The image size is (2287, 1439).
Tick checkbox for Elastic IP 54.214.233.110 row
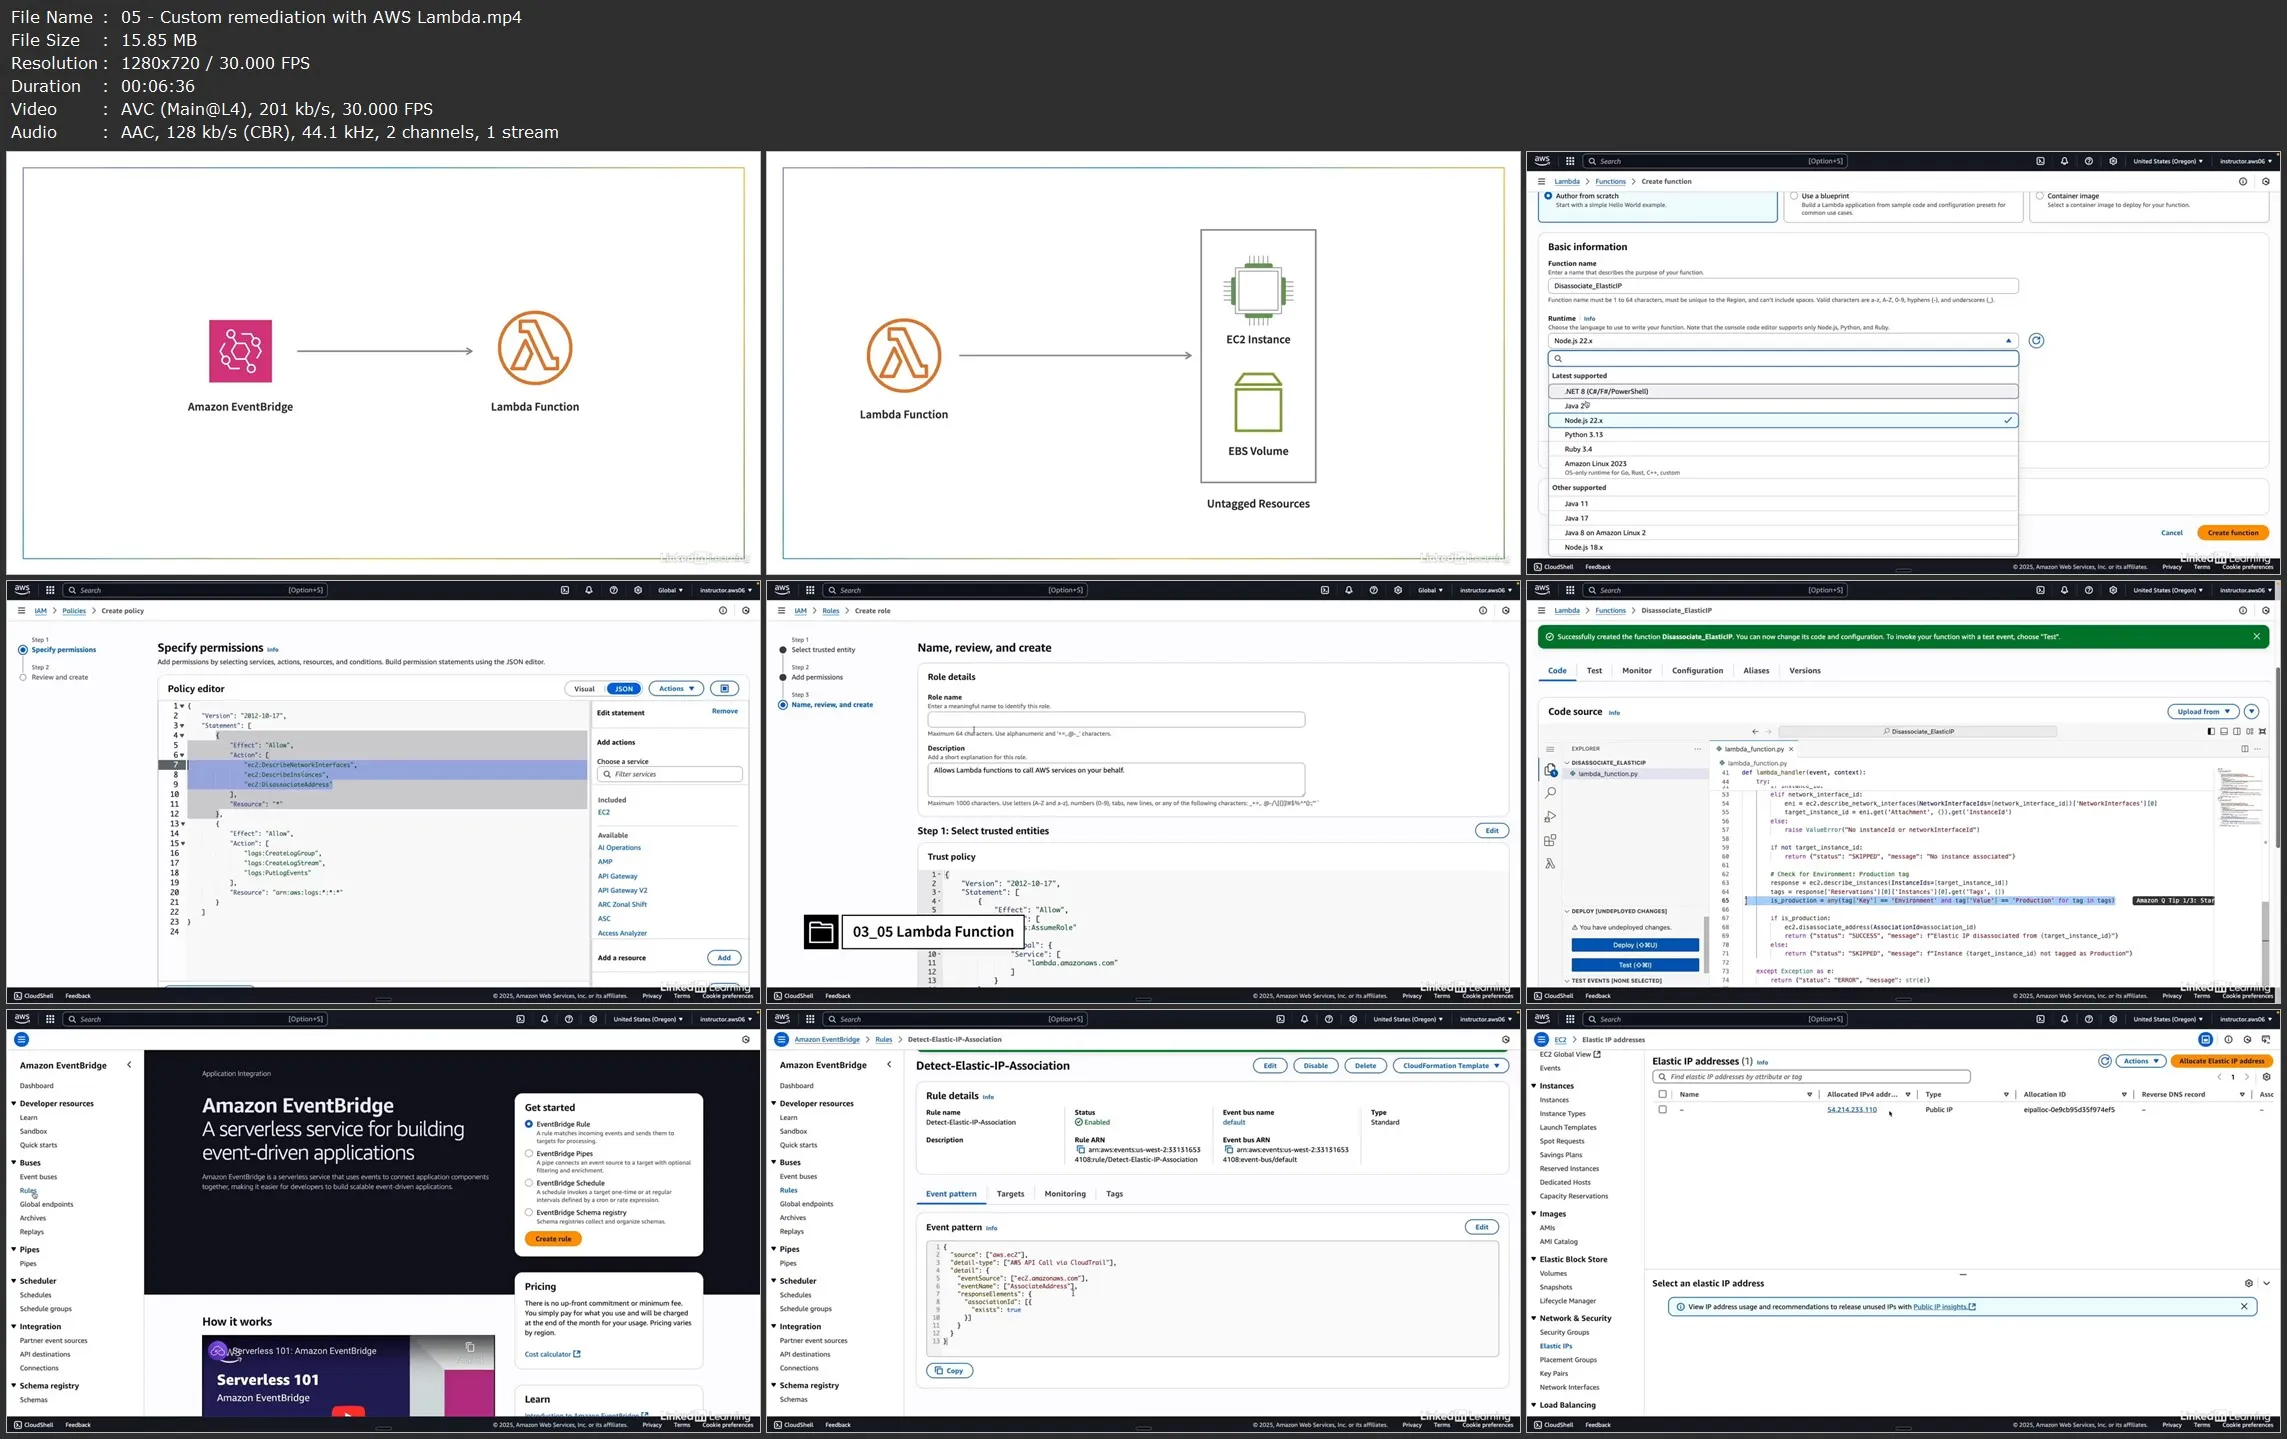point(1663,1110)
